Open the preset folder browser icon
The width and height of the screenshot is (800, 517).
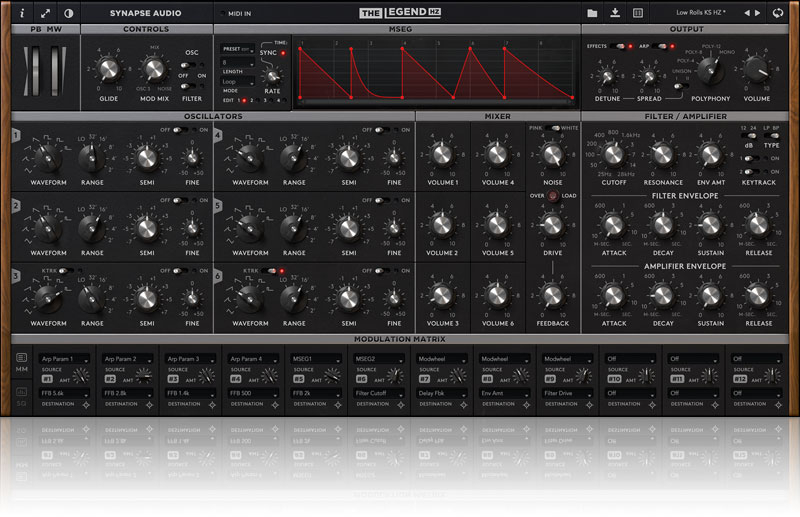click(592, 13)
